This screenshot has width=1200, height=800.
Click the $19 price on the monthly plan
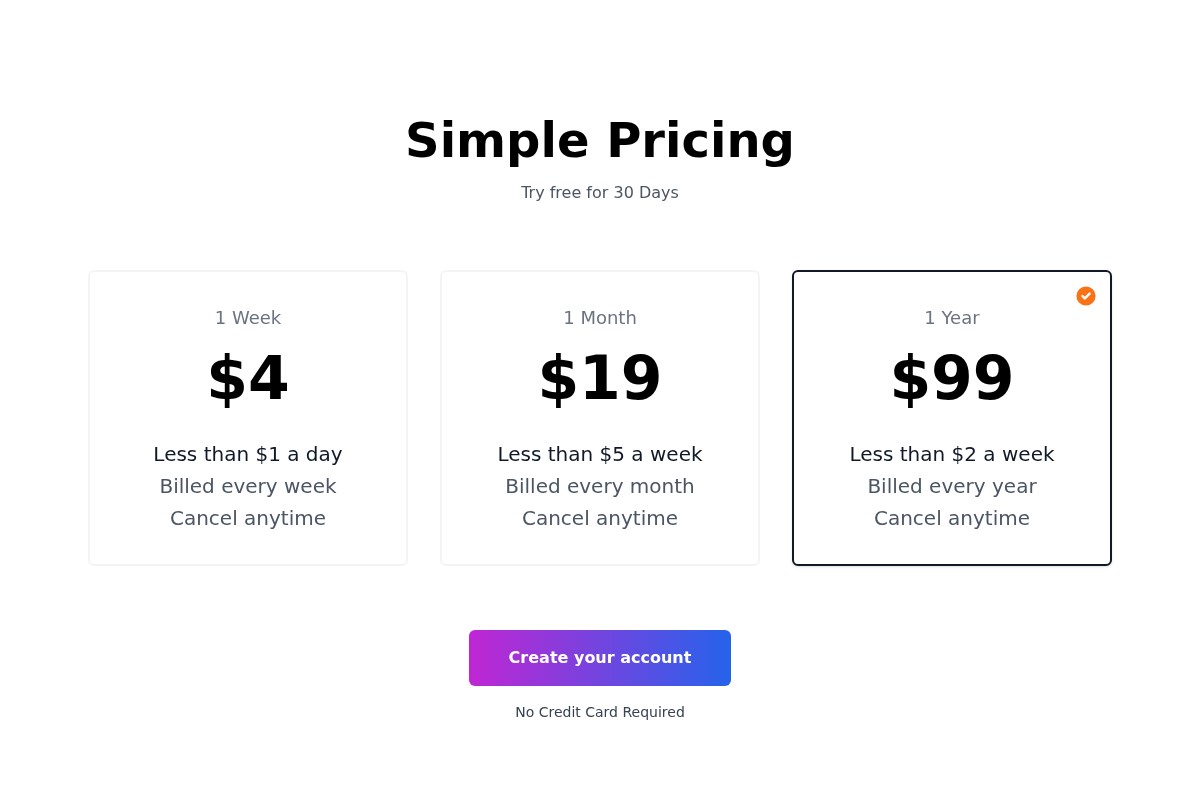pyautogui.click(x=600, y=377)
